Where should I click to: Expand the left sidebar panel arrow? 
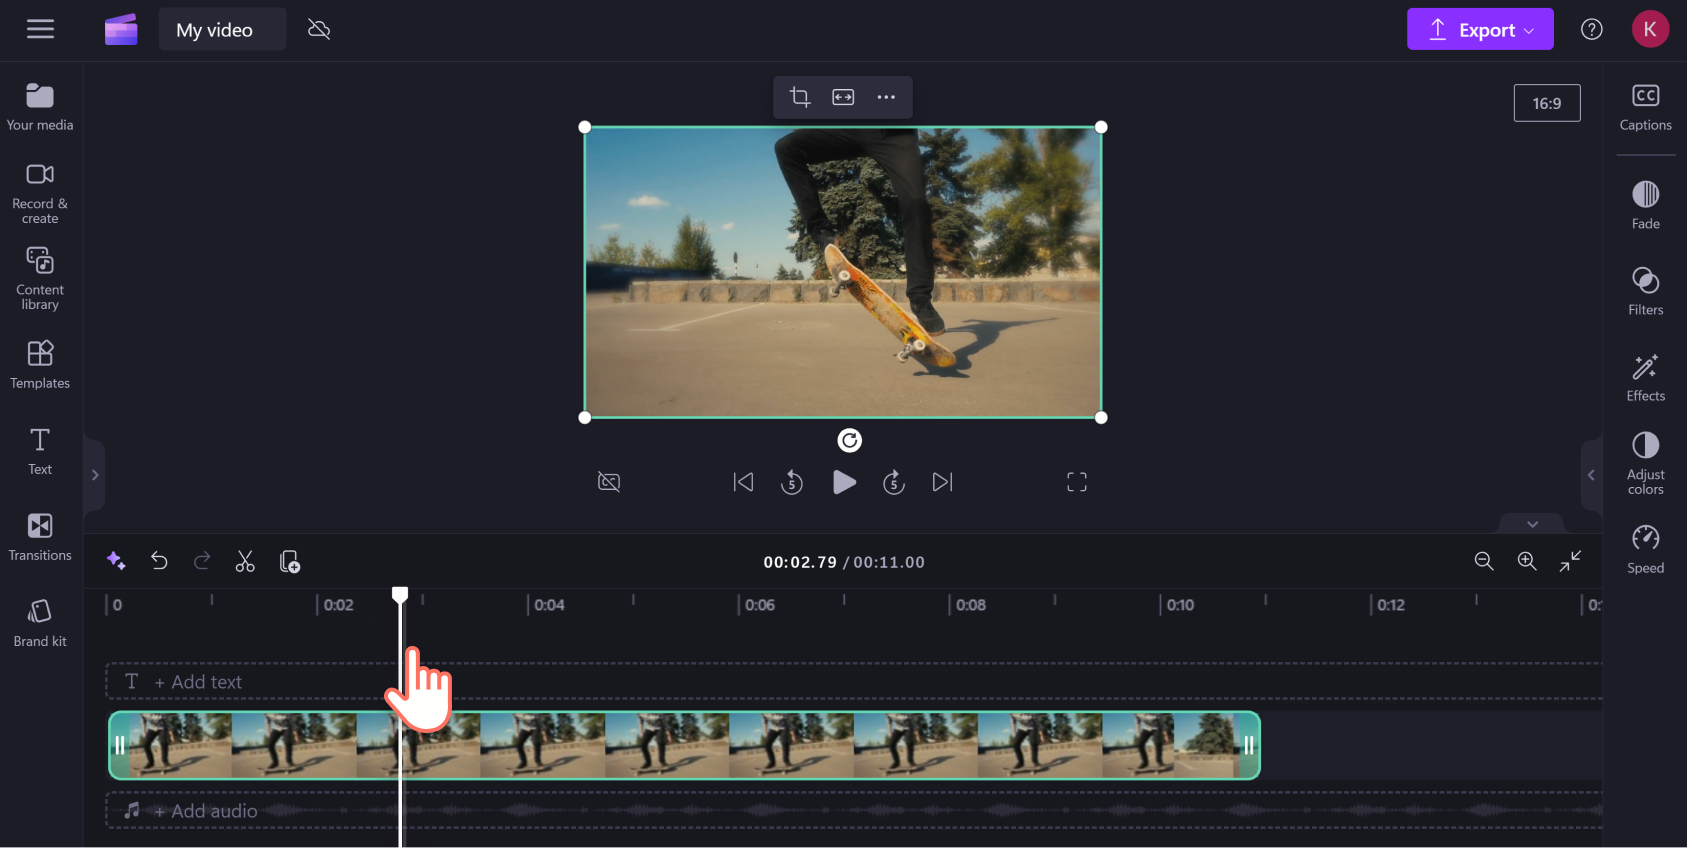[x=95, y=475]
